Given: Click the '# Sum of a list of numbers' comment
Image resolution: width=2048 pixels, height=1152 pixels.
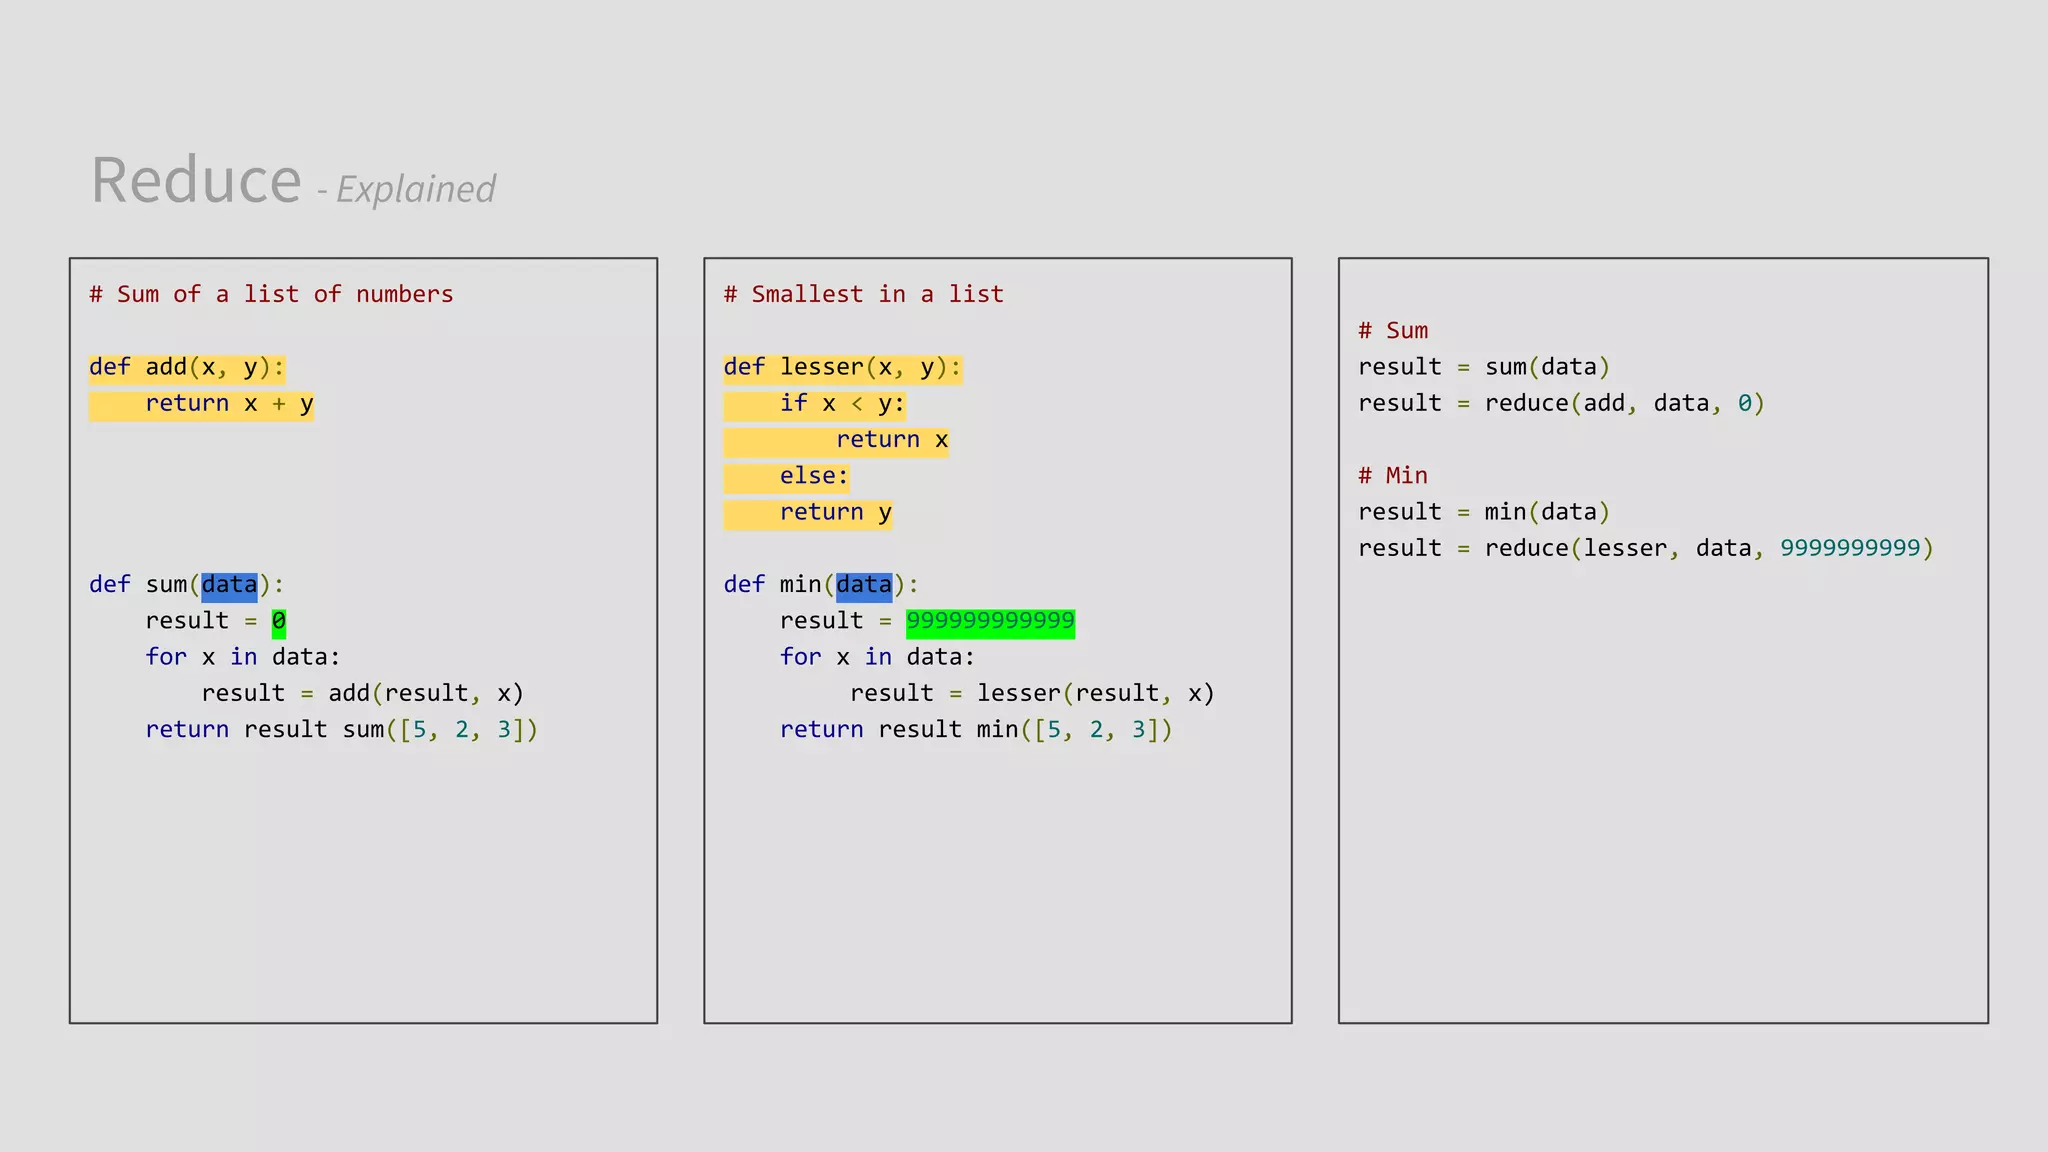Looking at the screenshot, I should pos(271,294).
